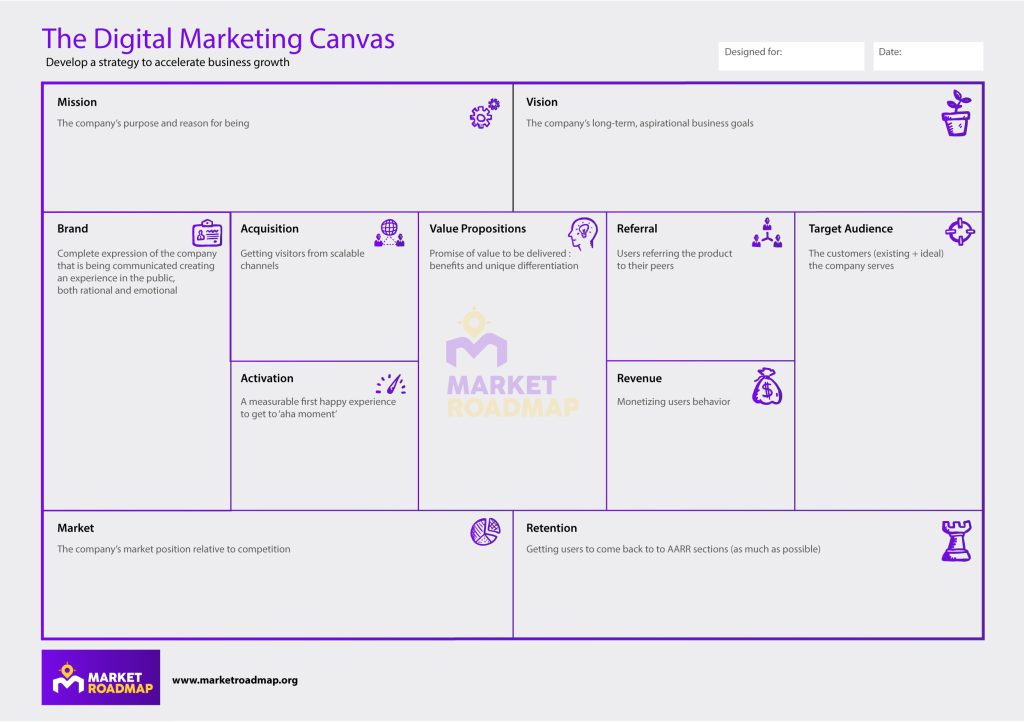The width and height of the screenshot is (1024, 722).
Task: Click the head lightbulb icon in Value Propositions
Action: point(583,233)
